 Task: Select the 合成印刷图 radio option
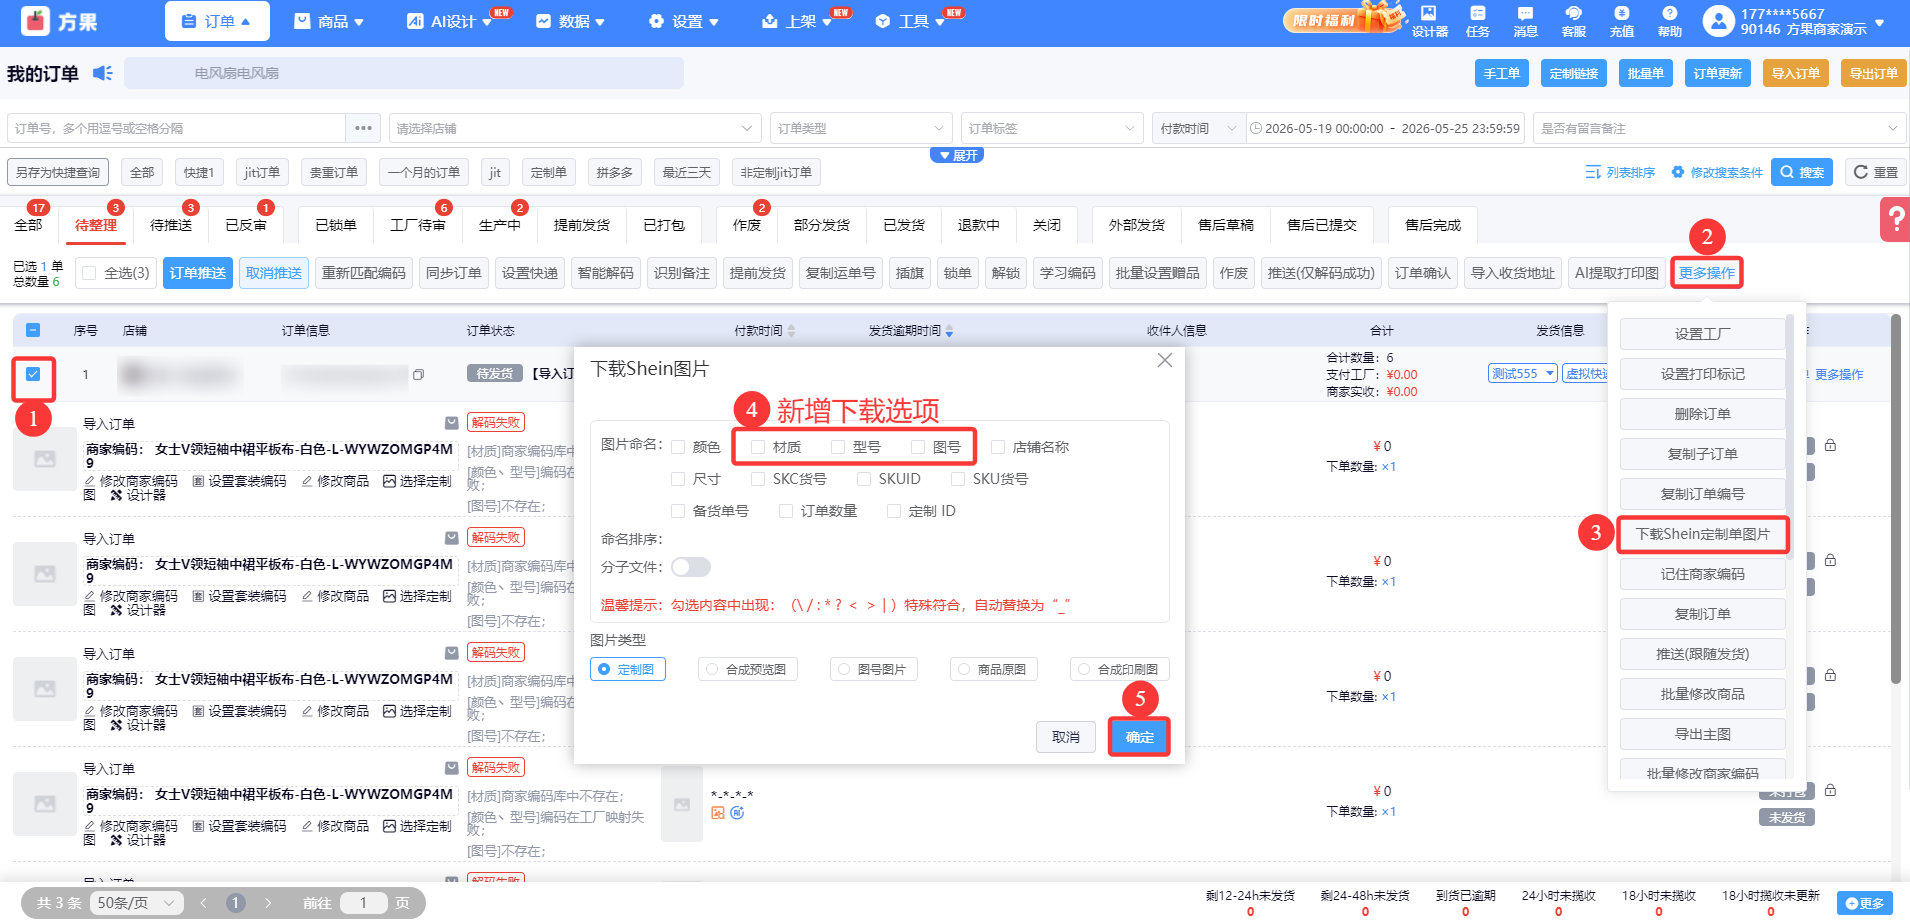point(1120,669)
